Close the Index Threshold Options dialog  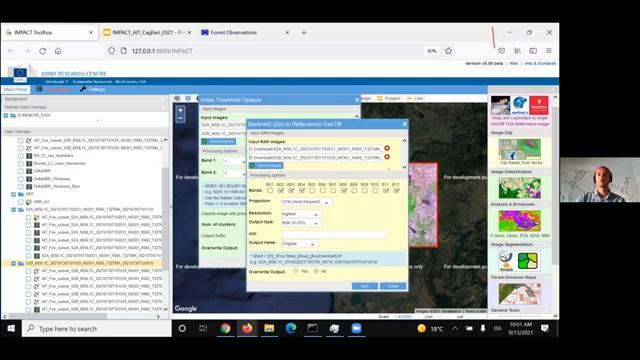357,100
